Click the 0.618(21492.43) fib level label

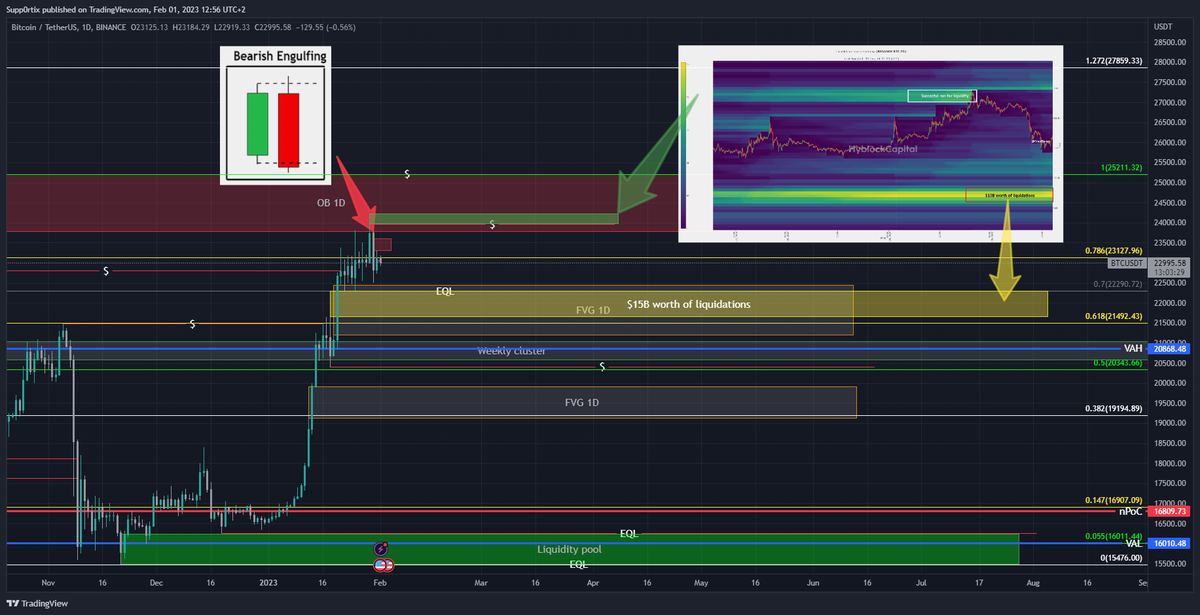[x=1113, y=316]
